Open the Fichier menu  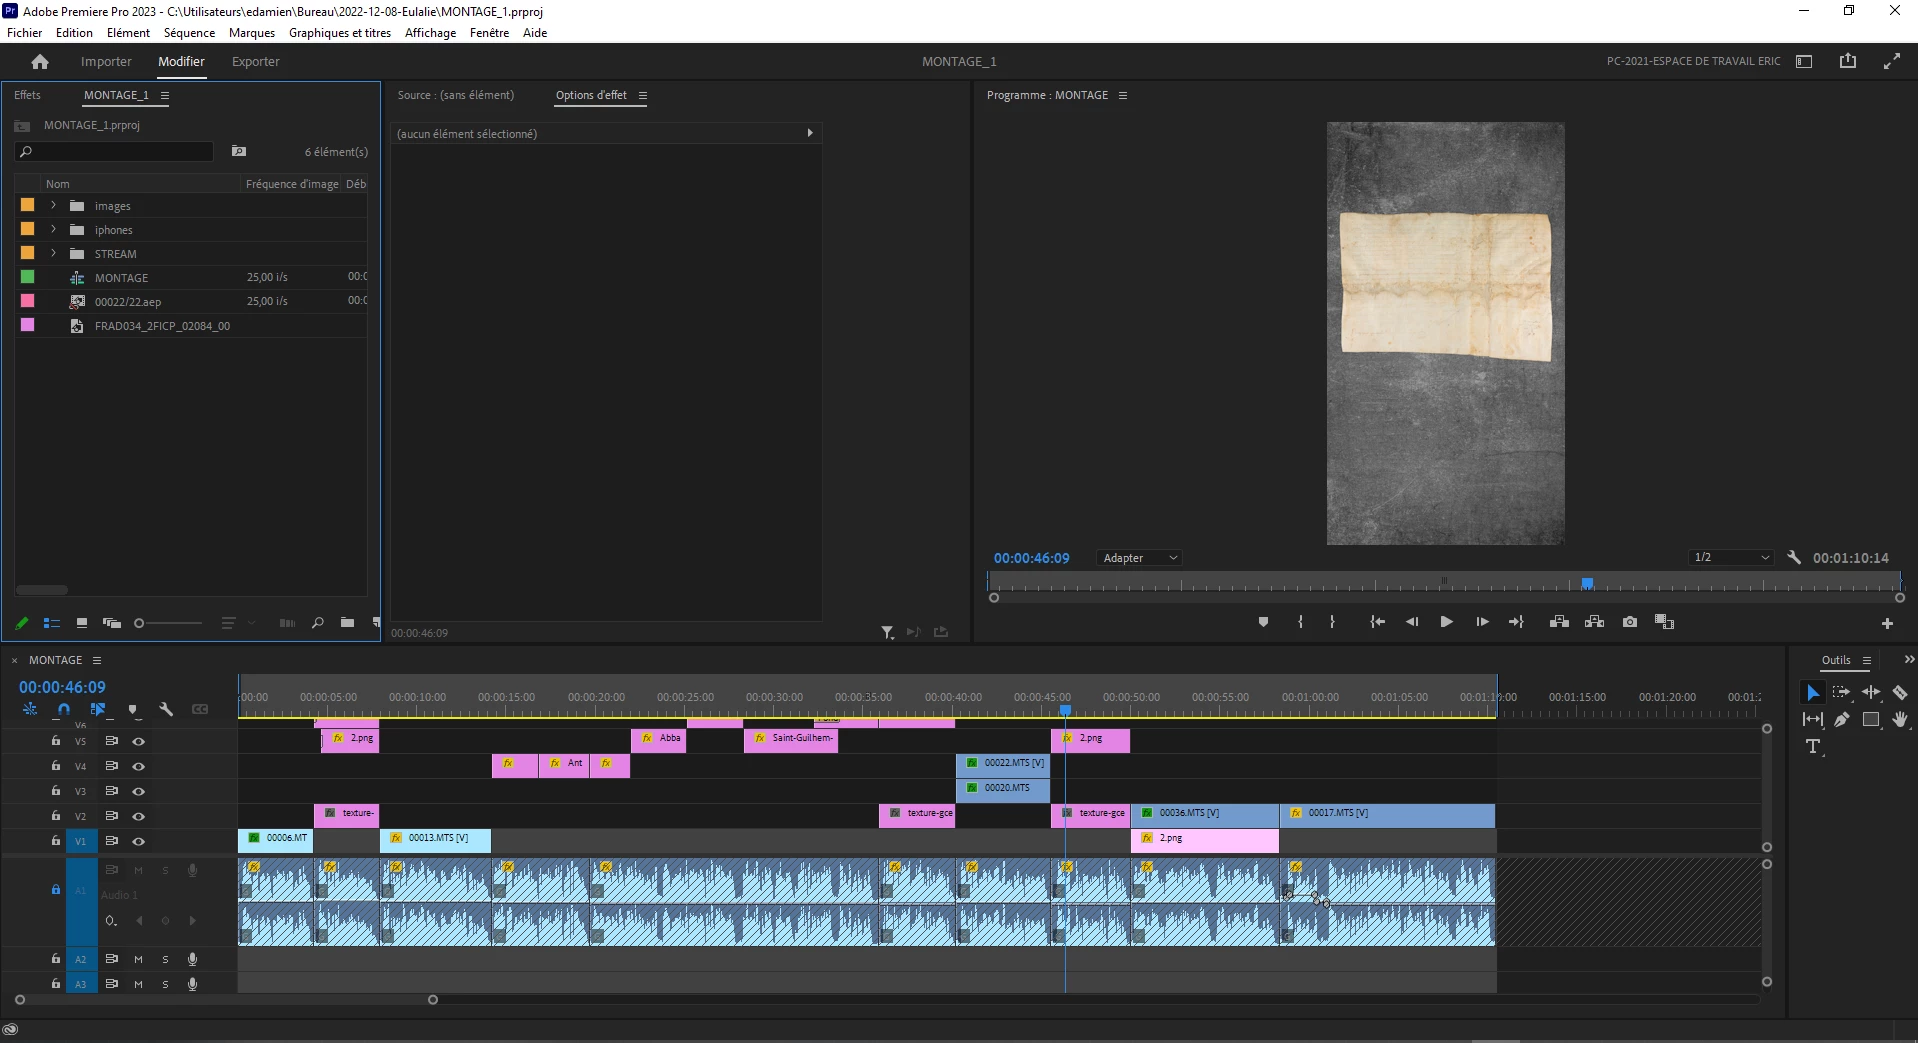(25, 33)
